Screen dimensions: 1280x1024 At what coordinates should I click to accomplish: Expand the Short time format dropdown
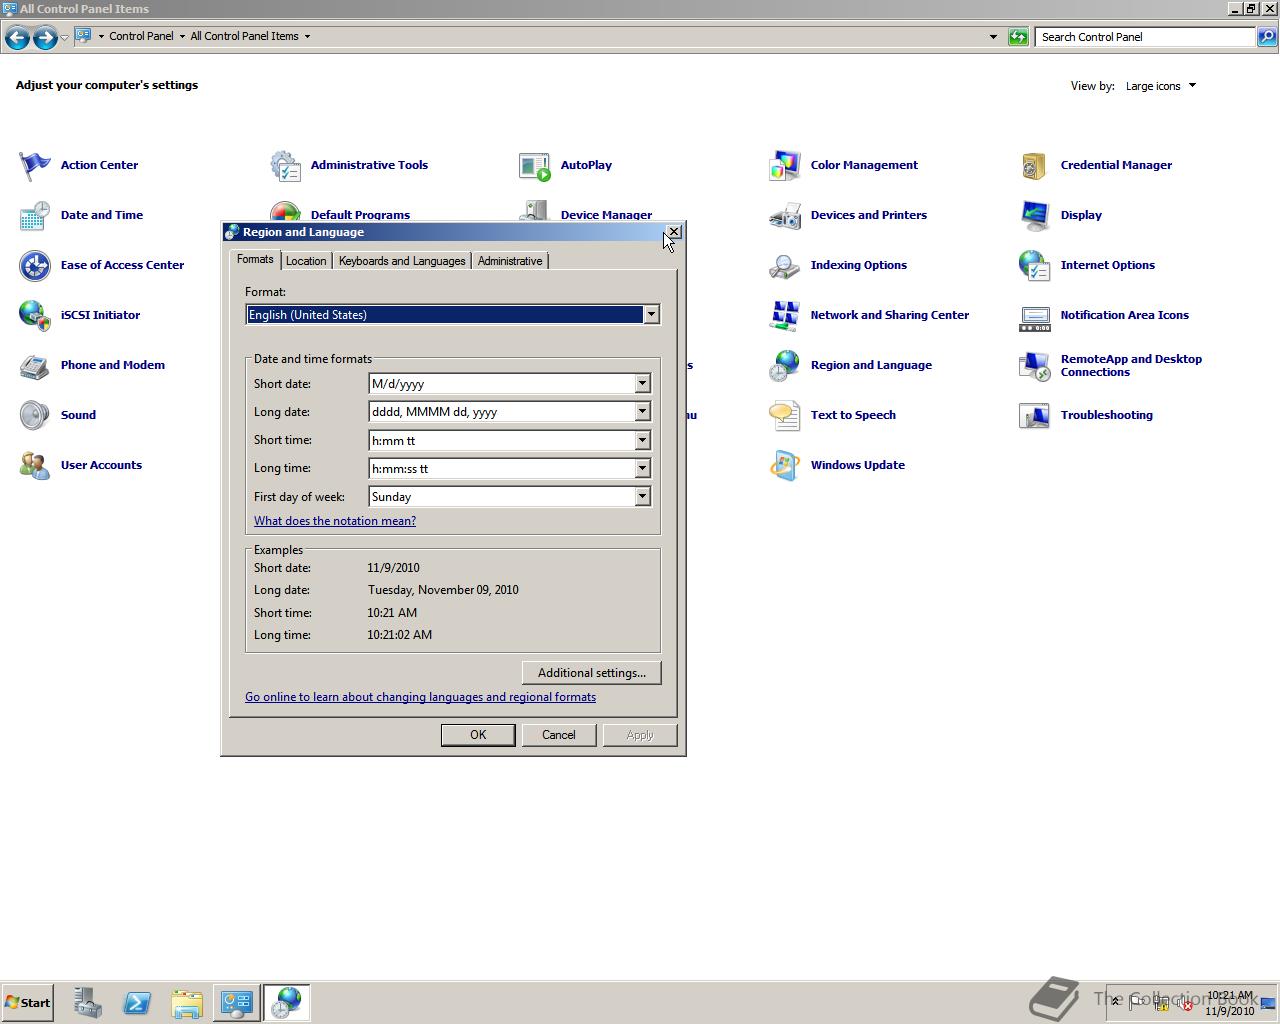coord(643,440)
